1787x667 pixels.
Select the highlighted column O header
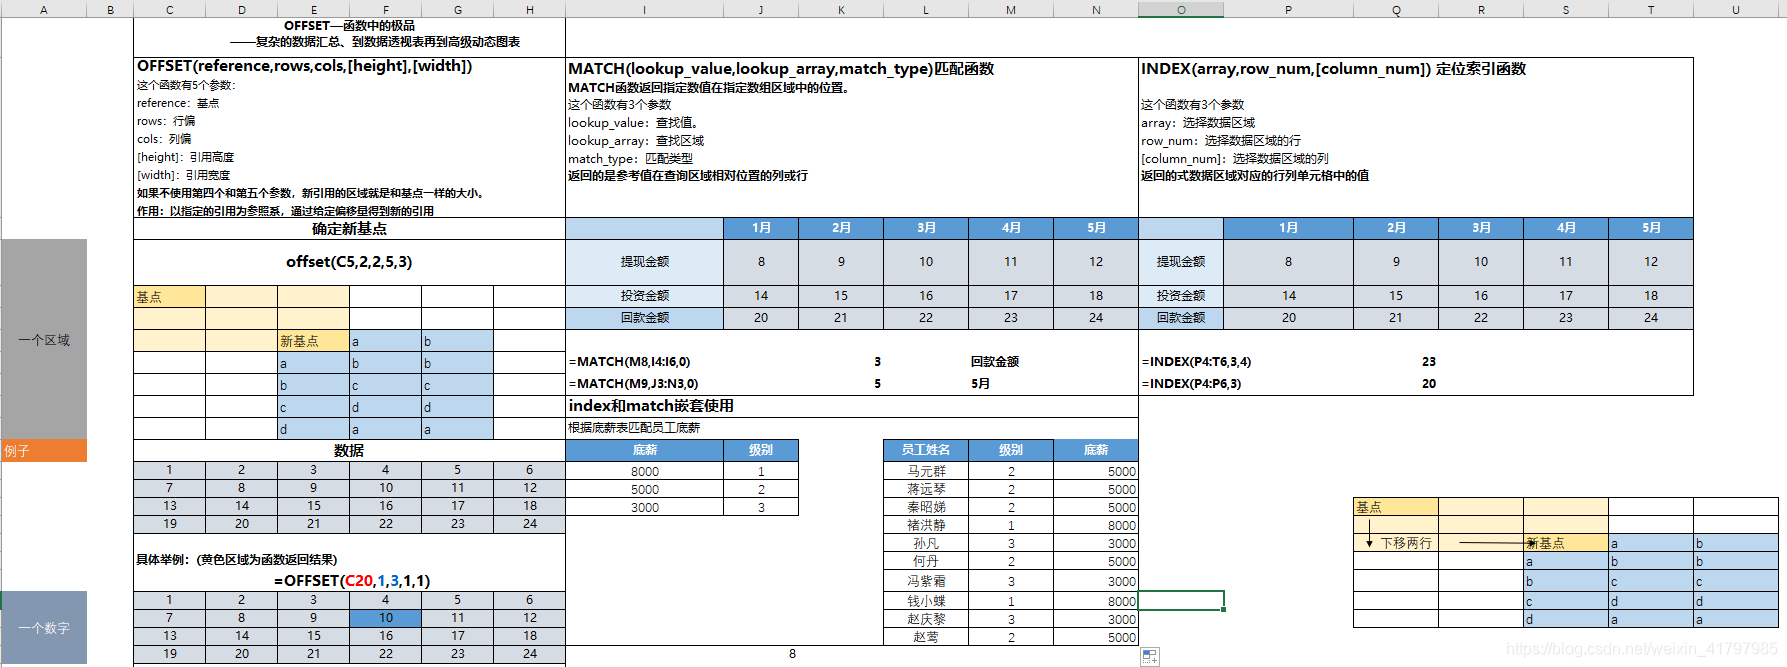click(1181, 9)
